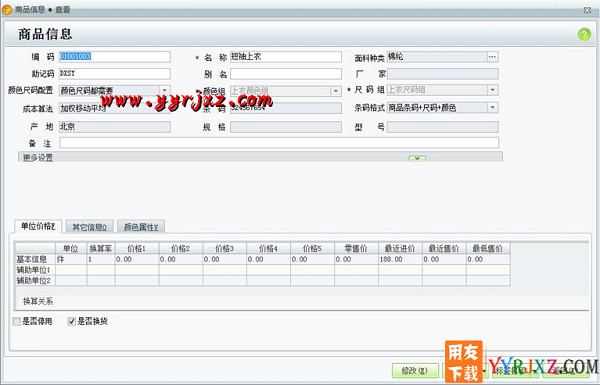
Task: Click the 单位 column header
Action: point(71,249)
